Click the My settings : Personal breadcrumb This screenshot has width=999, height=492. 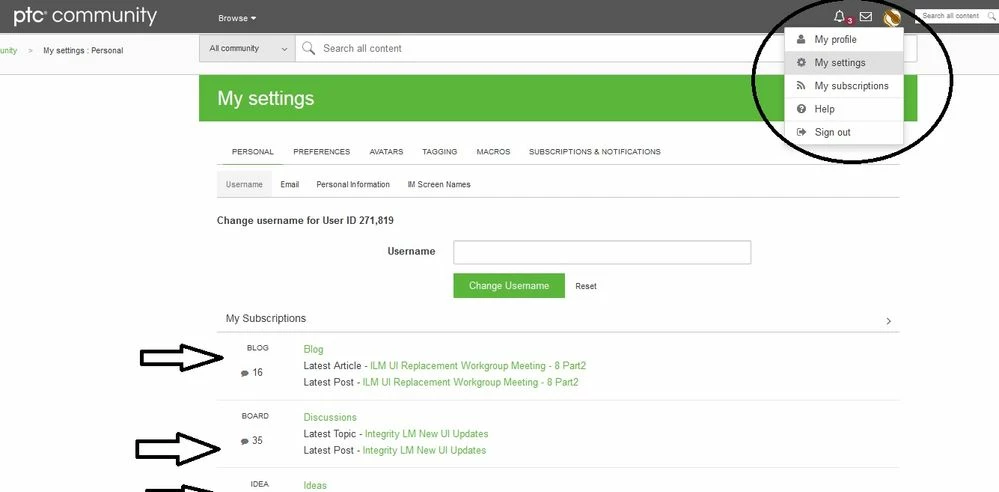pyautogui.click(x=83, y=50)
